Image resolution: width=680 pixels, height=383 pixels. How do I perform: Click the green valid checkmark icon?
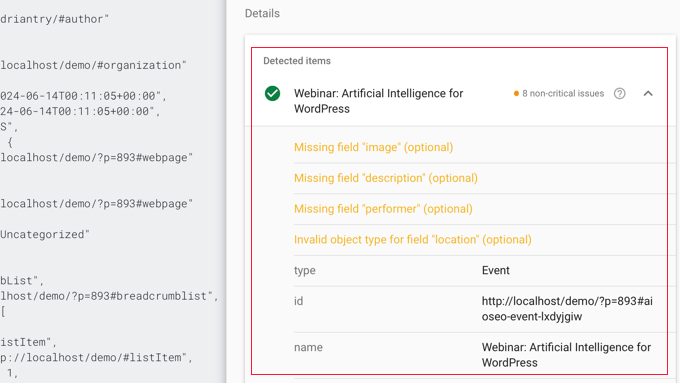(x=272, y=93)
